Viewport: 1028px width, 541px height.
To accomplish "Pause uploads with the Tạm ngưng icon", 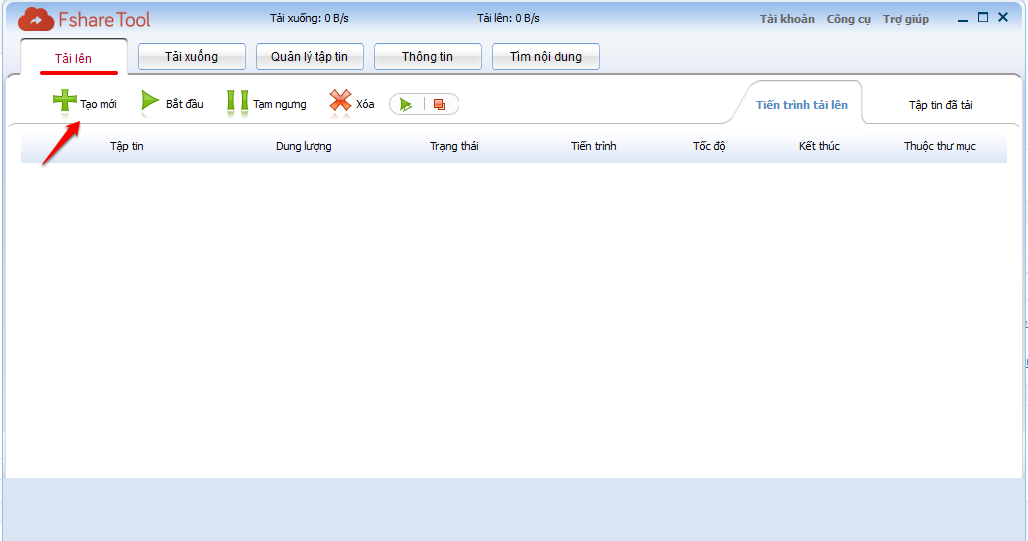I will pos(237,102).
